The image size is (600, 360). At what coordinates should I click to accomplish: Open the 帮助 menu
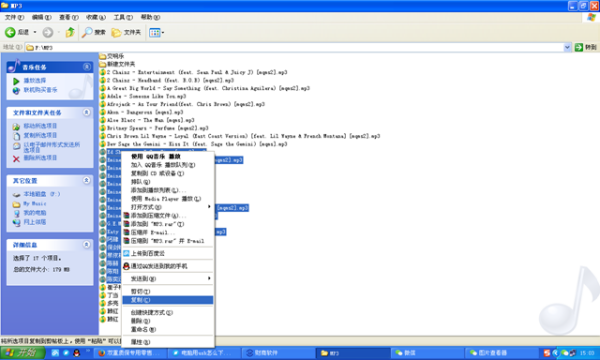[x=150, y=17]
